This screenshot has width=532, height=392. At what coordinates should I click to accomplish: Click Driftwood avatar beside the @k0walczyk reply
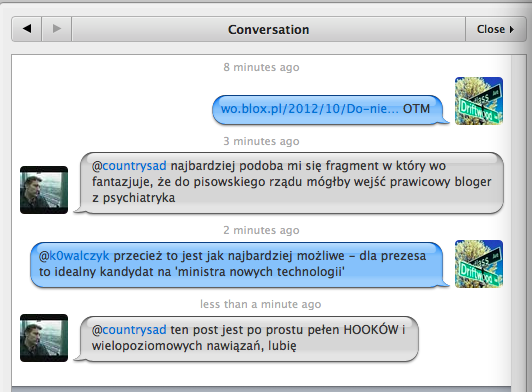(479, 264)
